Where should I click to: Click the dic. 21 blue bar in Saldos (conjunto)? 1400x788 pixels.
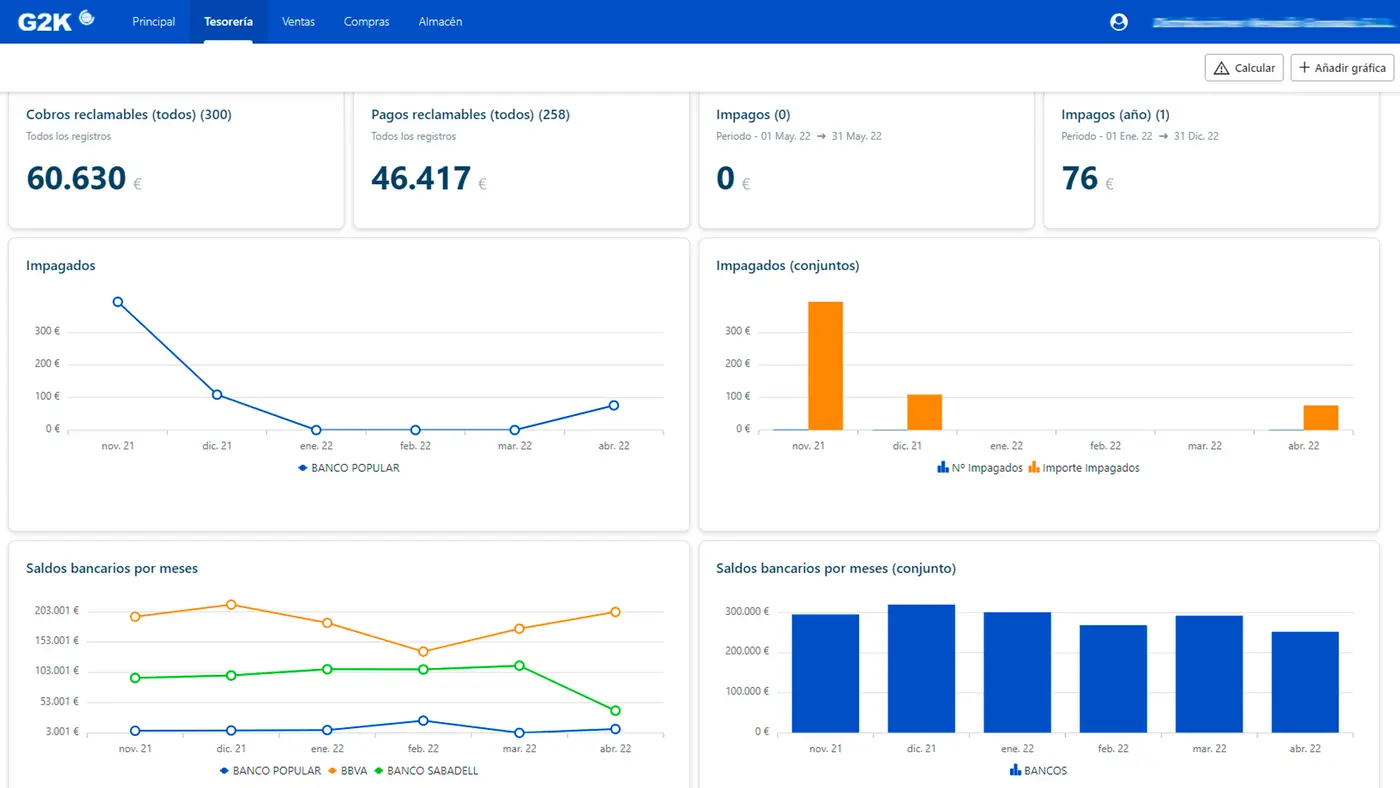point(921,668)
